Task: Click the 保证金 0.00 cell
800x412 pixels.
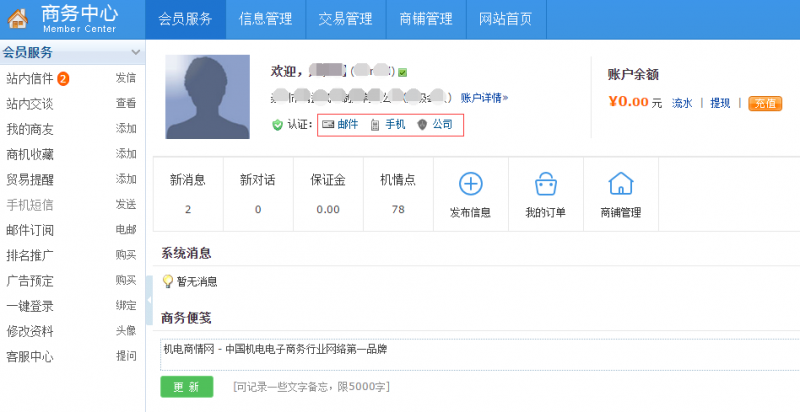Action: click(328, 194)
